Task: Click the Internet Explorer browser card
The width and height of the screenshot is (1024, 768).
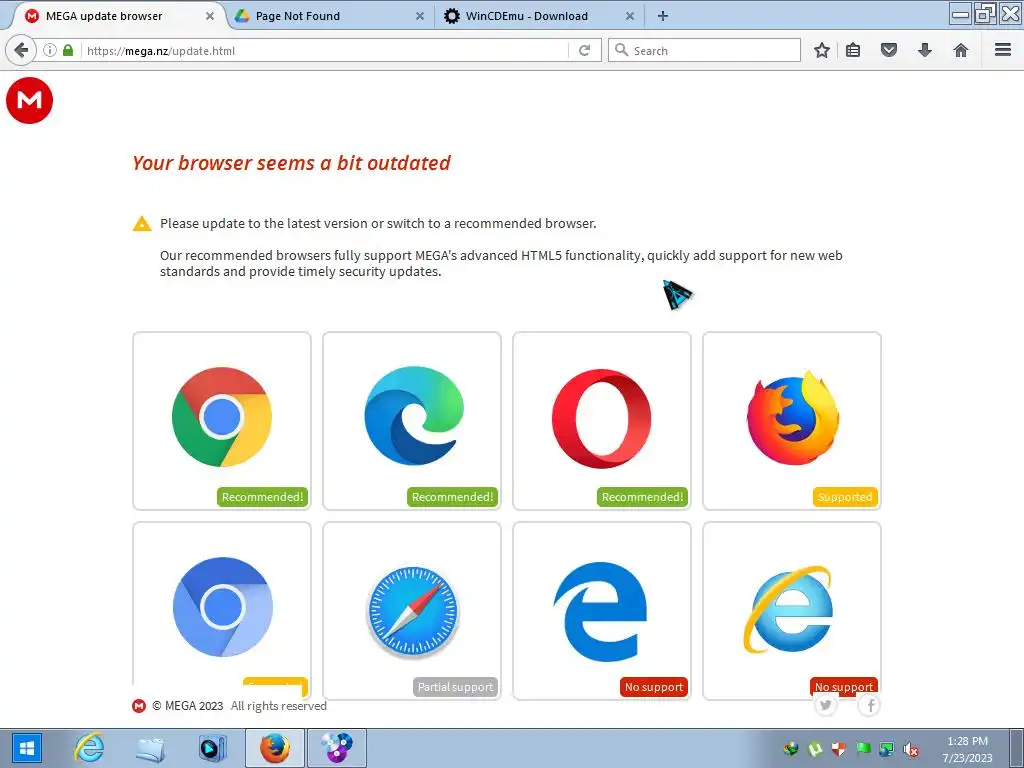Action: coord(792,611)
